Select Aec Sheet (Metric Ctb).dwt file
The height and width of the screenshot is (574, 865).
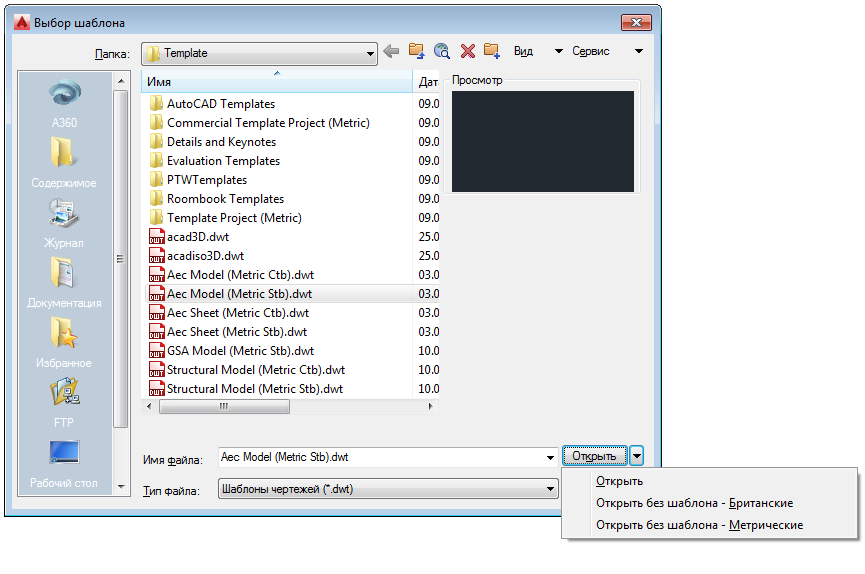click(x=229, y=313)
